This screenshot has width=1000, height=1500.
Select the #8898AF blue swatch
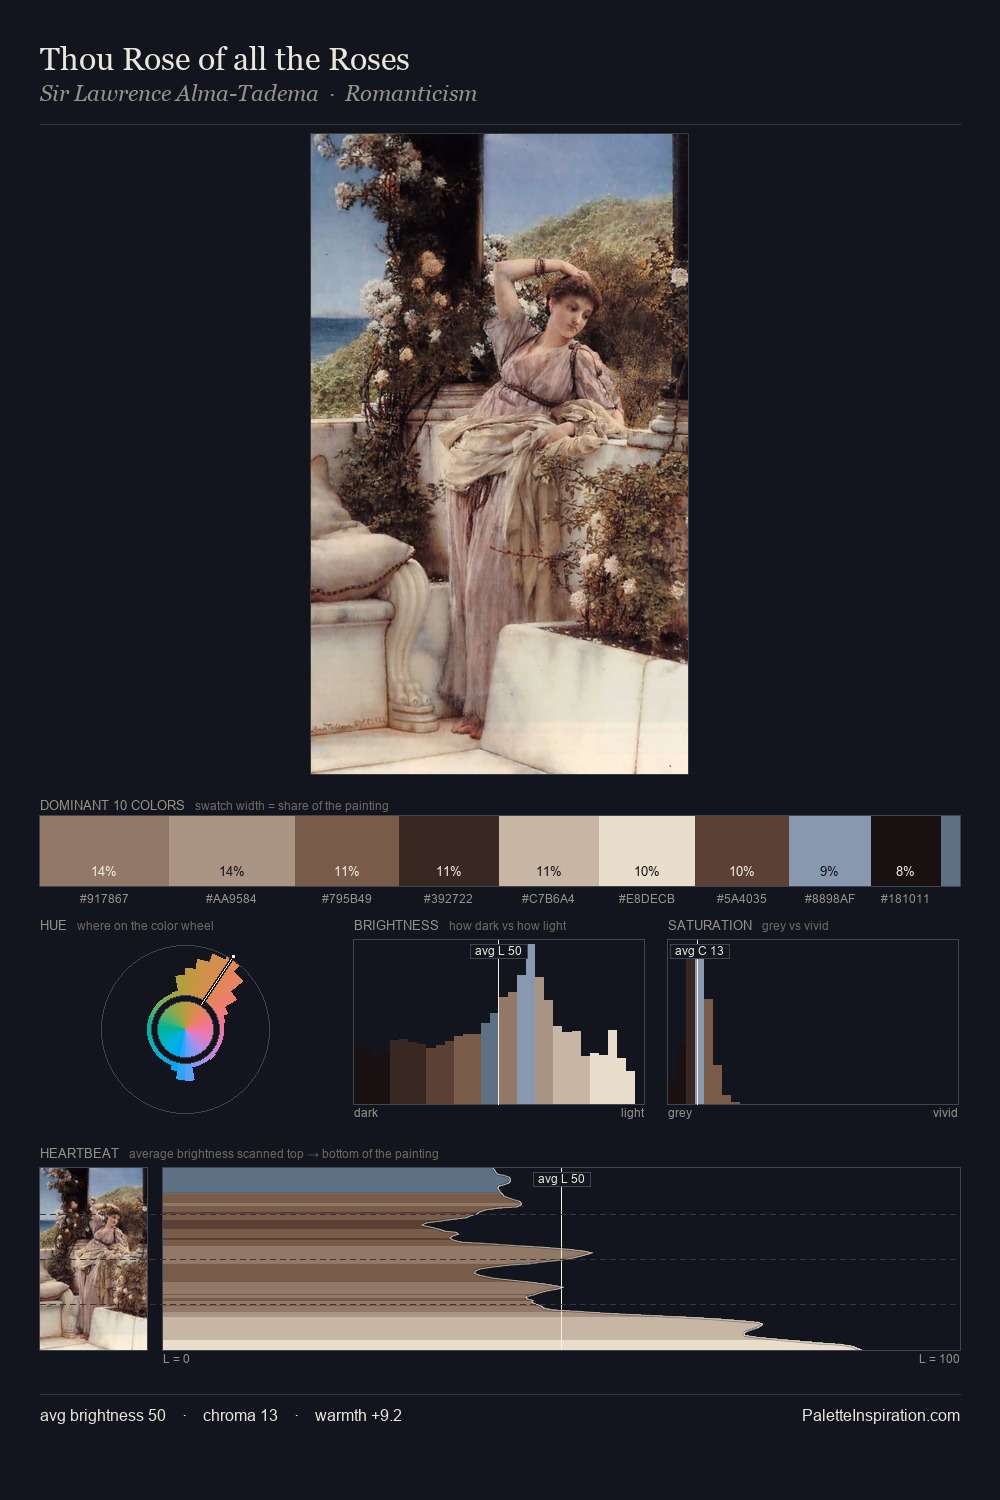830,851
